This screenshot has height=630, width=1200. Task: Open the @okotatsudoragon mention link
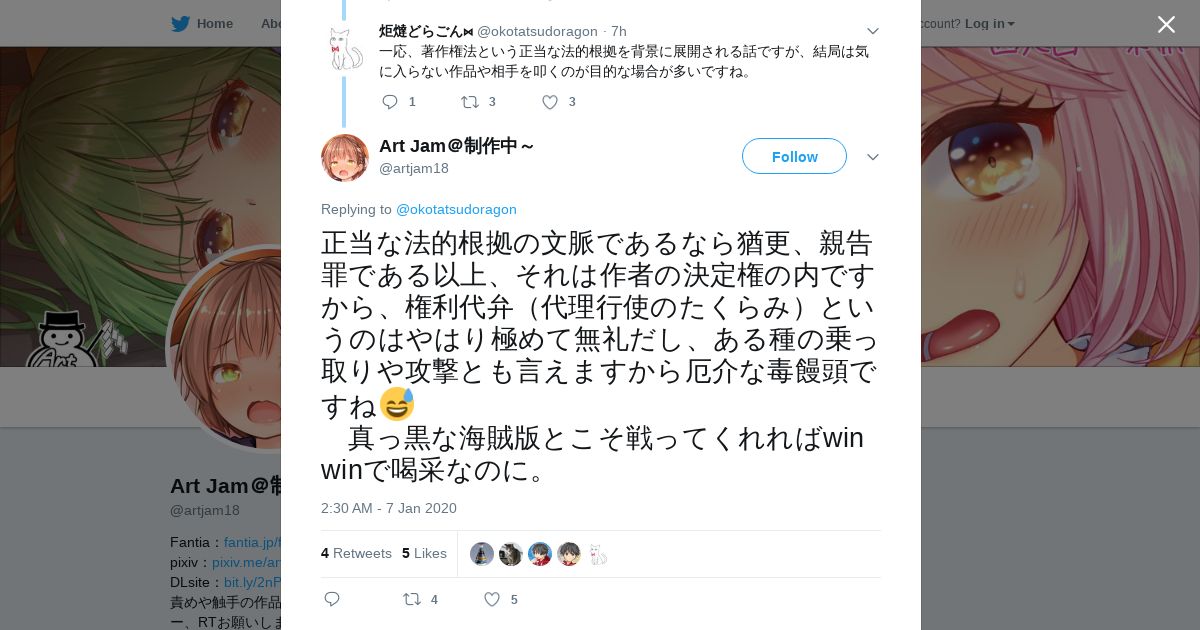[x=456, y=209]
